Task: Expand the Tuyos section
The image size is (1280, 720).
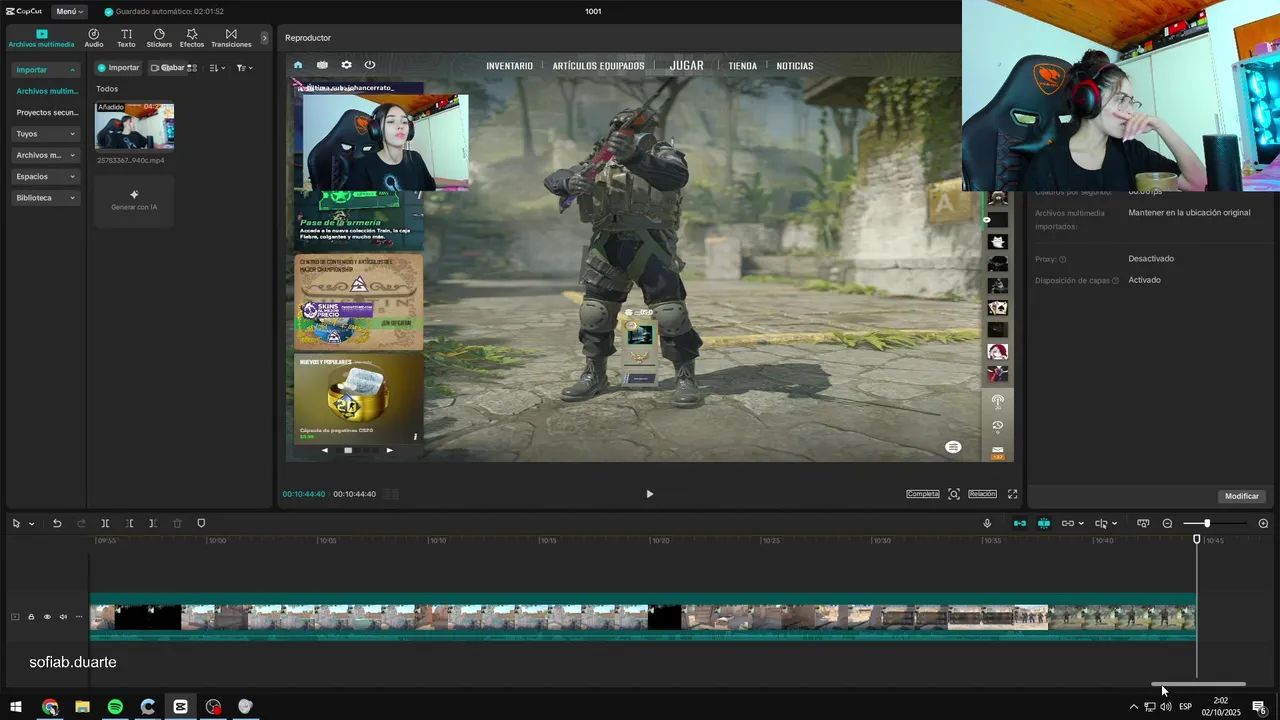Action: (46, 134)
